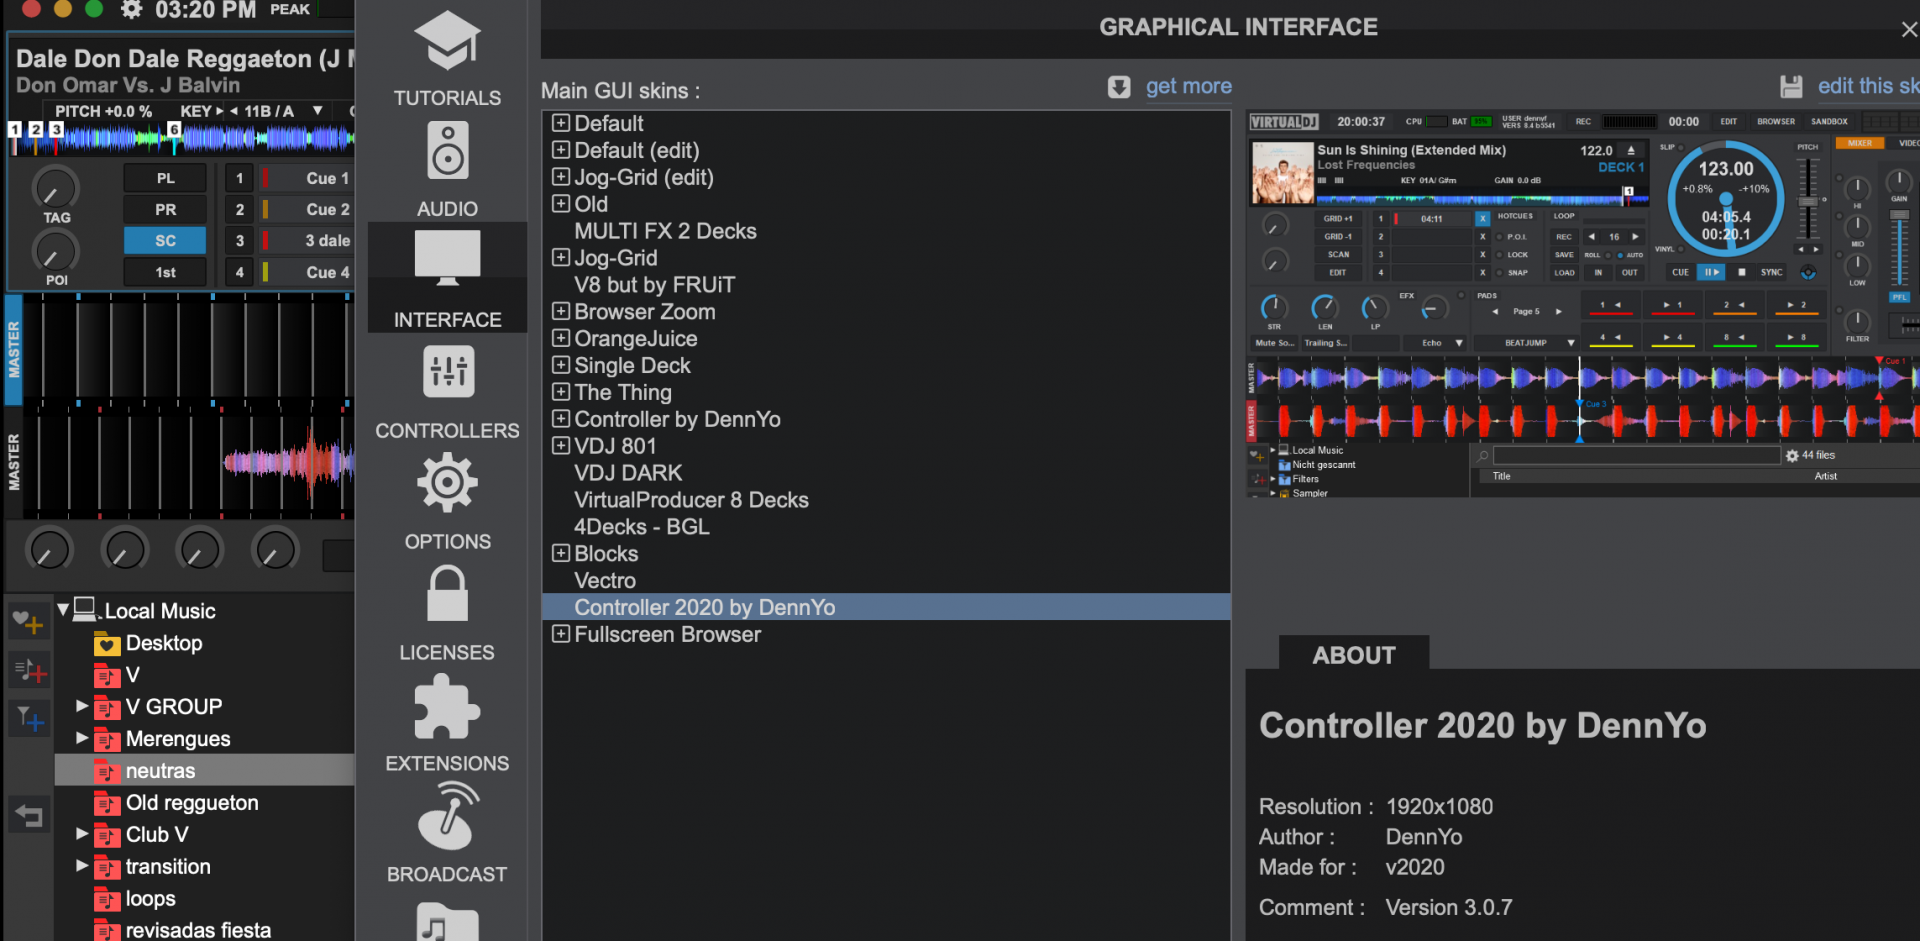Click the Cue 4 label button

tap(308, 272)
